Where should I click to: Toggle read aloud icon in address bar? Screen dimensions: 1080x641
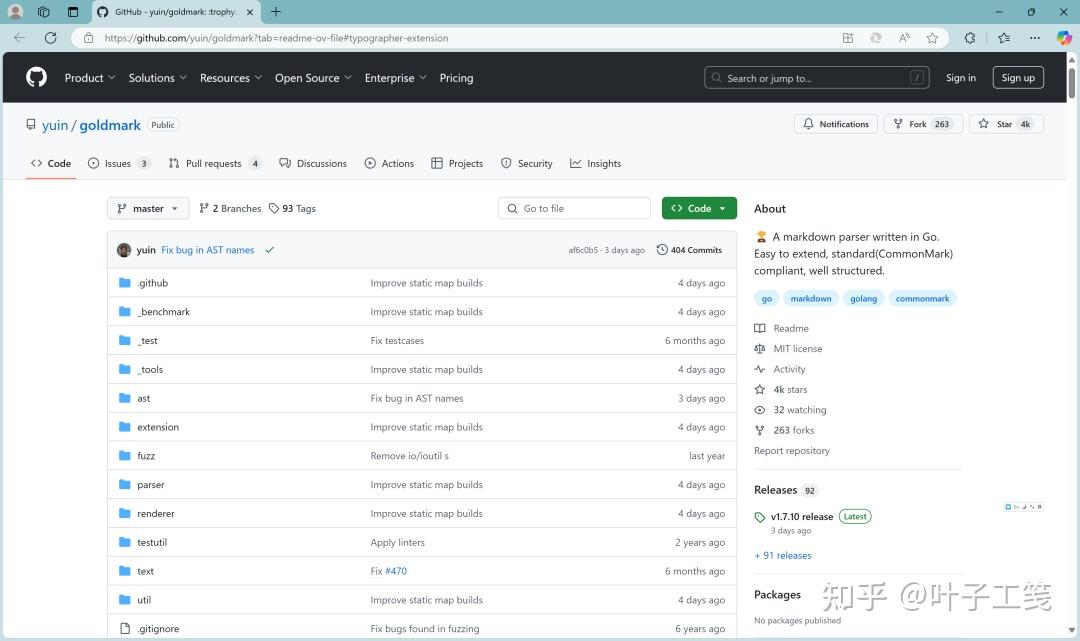tap(904, 38)
